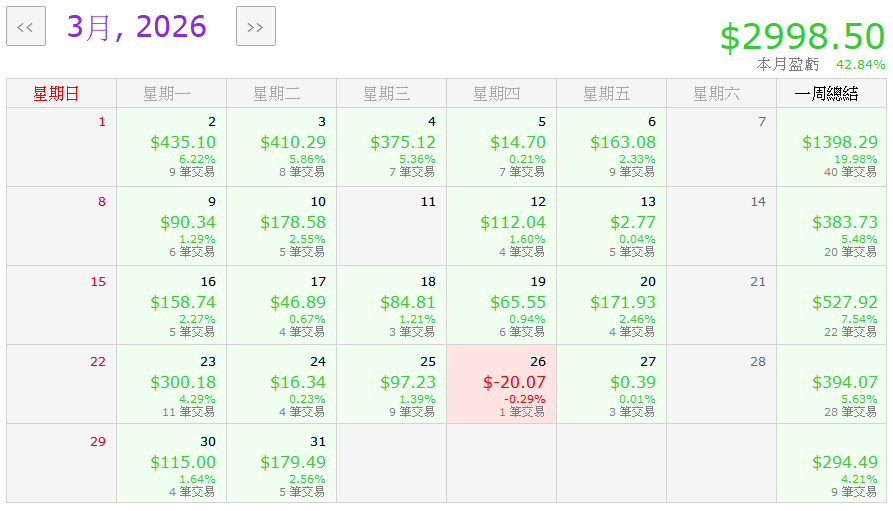
Task: Open March 2 cell showing $435.10
Action: (171, 147)
